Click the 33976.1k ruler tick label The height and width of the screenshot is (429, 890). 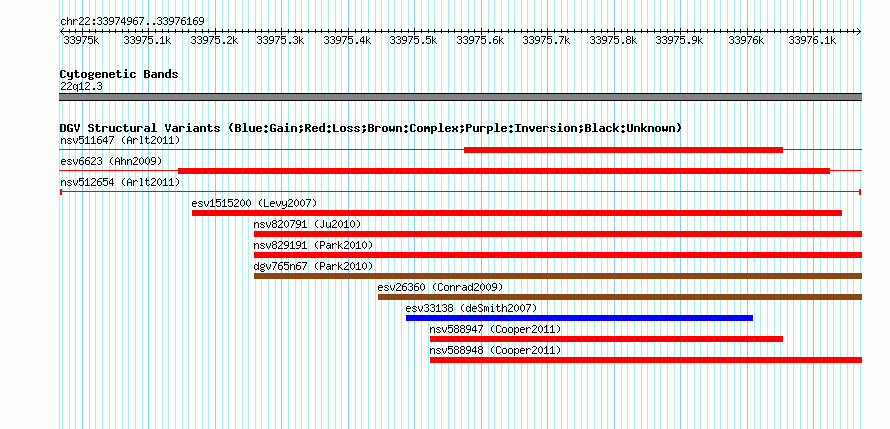(813, 41)
